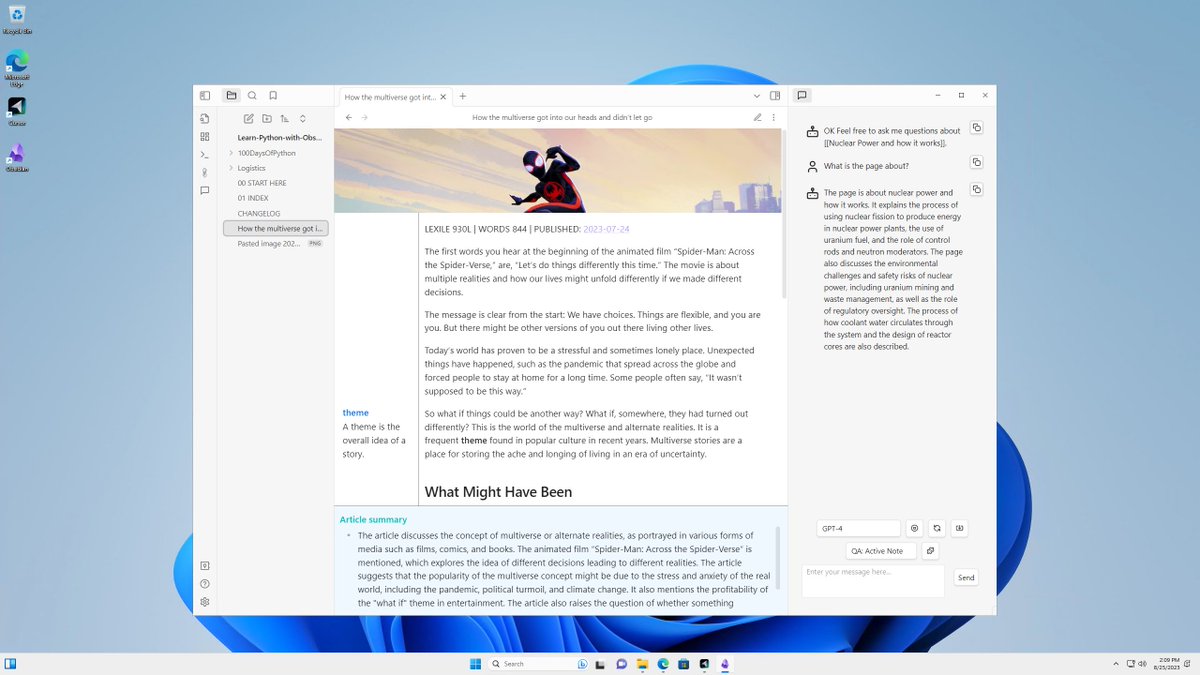Collapse or expand all folders icon
This screenshot has width=1200, height=675.
(303, 119)
